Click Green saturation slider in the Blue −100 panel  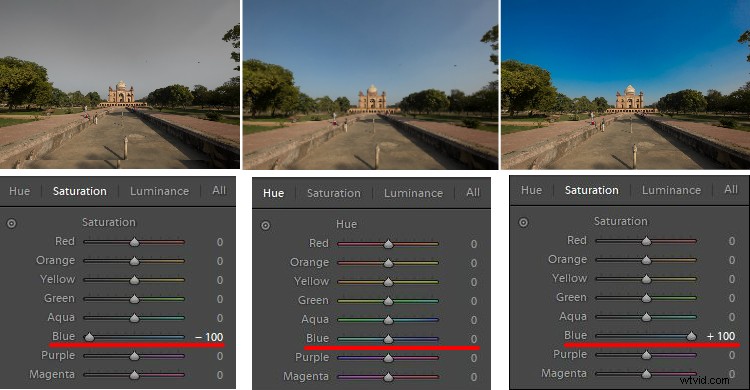[x=134, y=299]
